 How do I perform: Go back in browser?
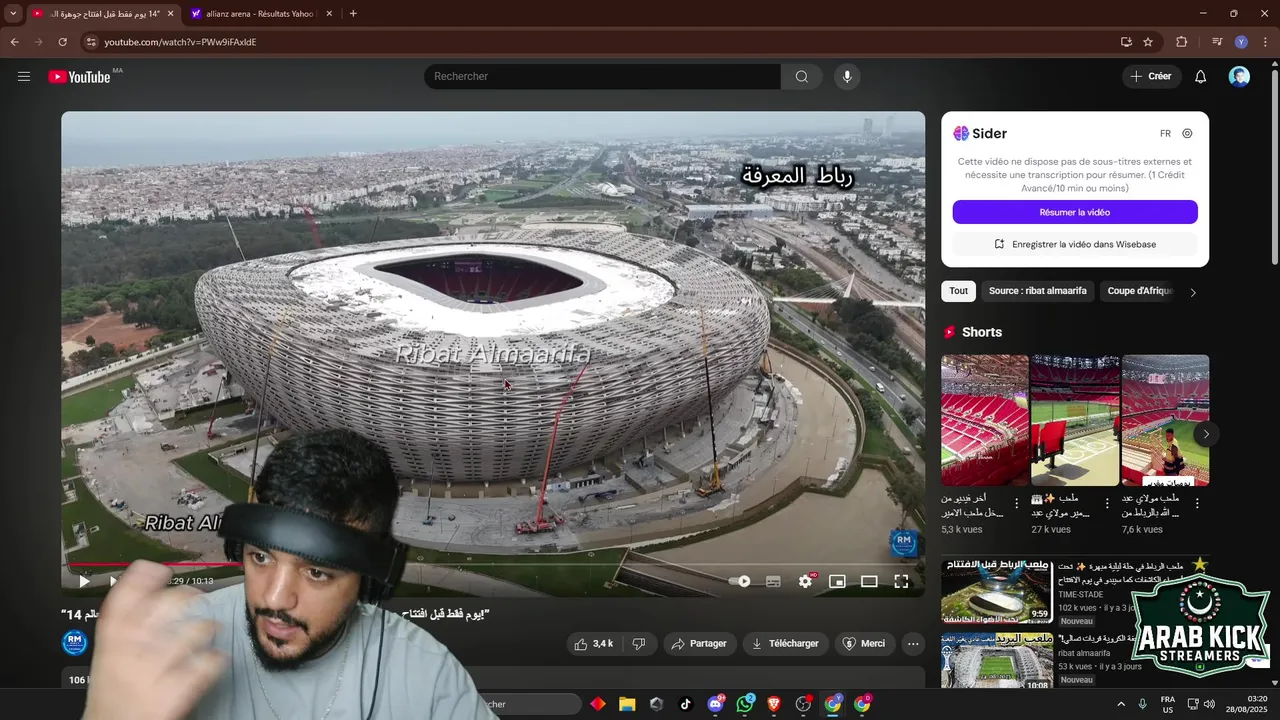point(14,42)
